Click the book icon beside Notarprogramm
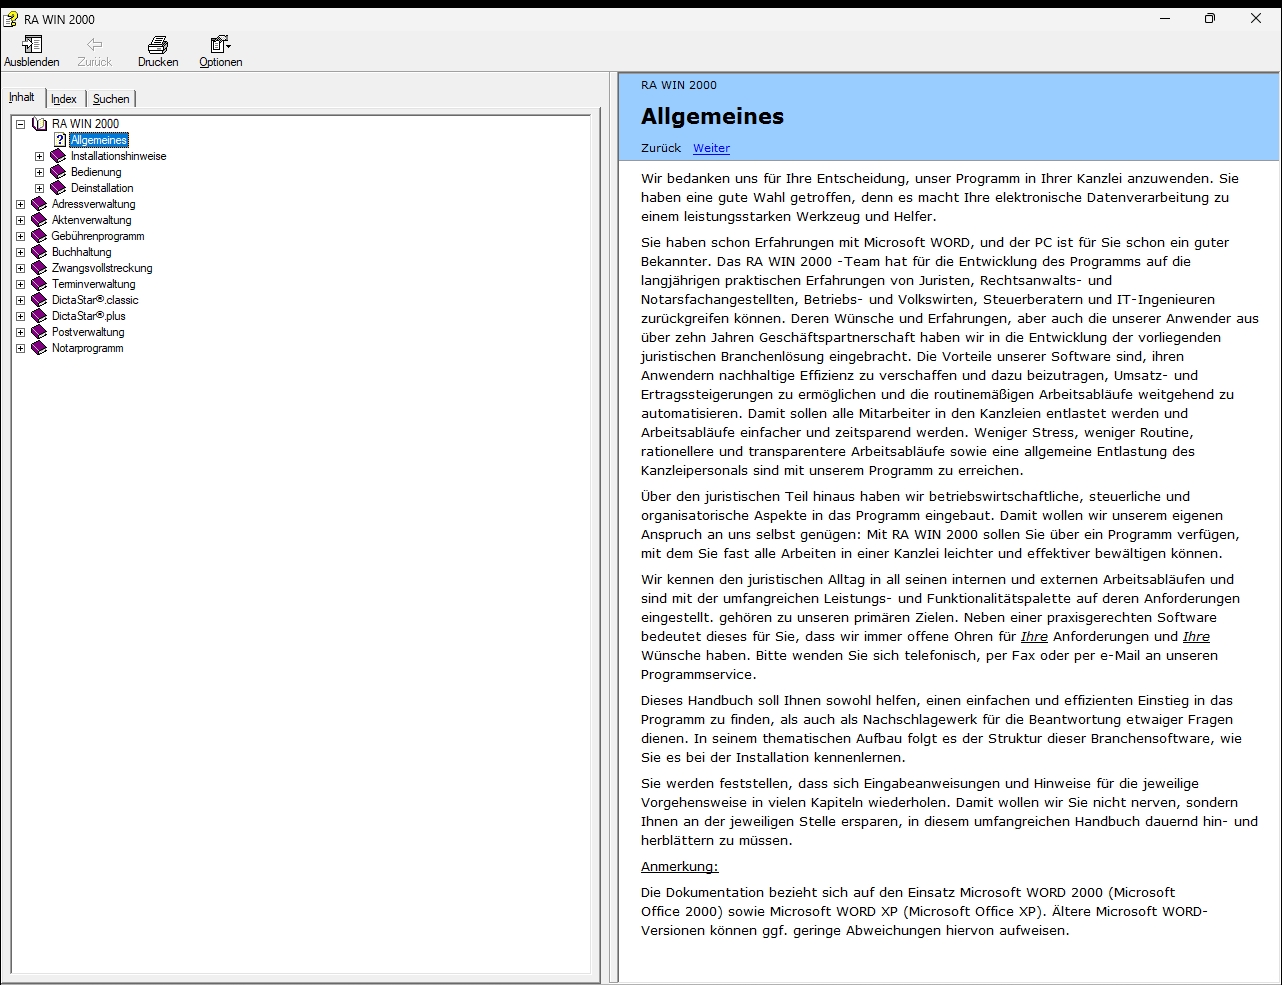 (39, 348)
